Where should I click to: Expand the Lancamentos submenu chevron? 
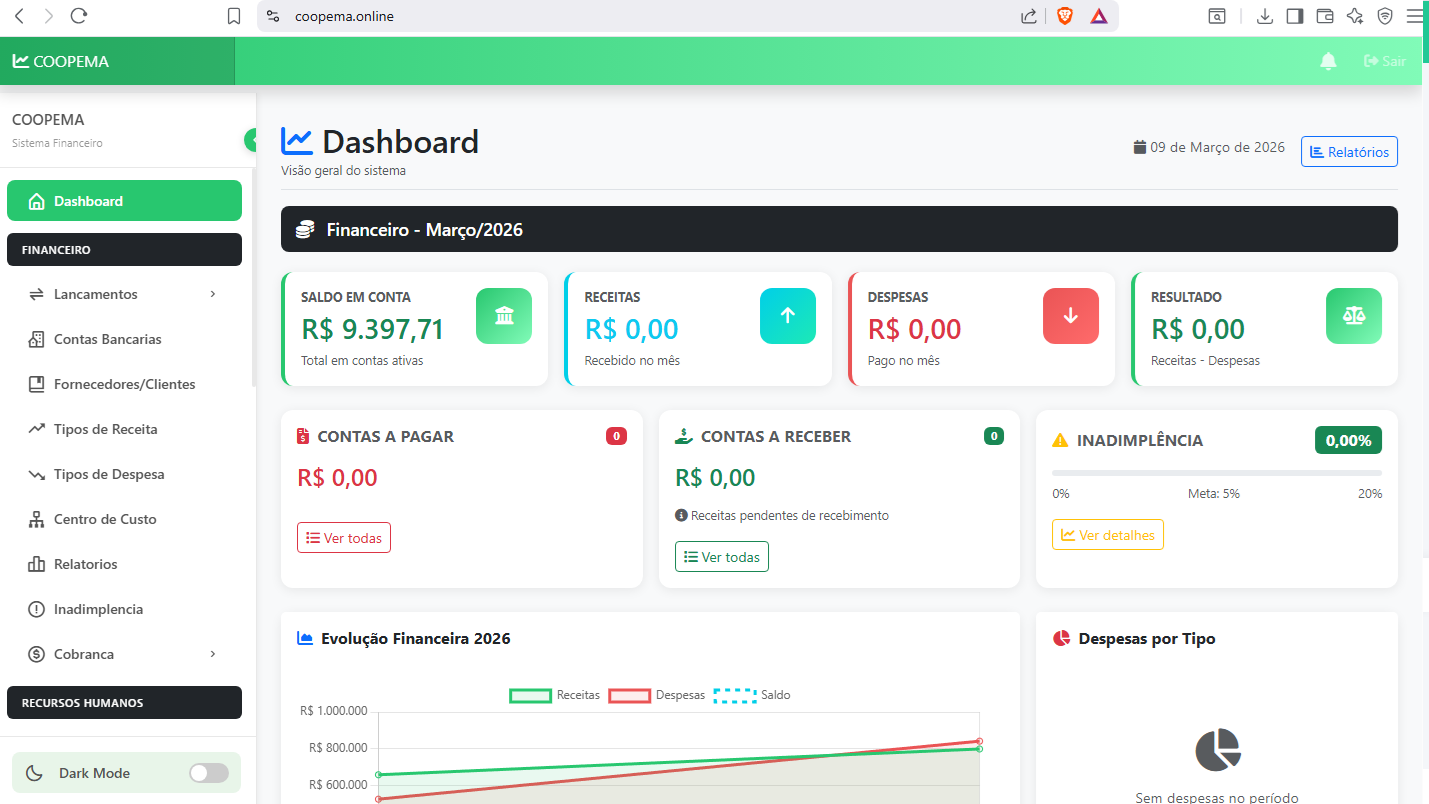[213, 294]
